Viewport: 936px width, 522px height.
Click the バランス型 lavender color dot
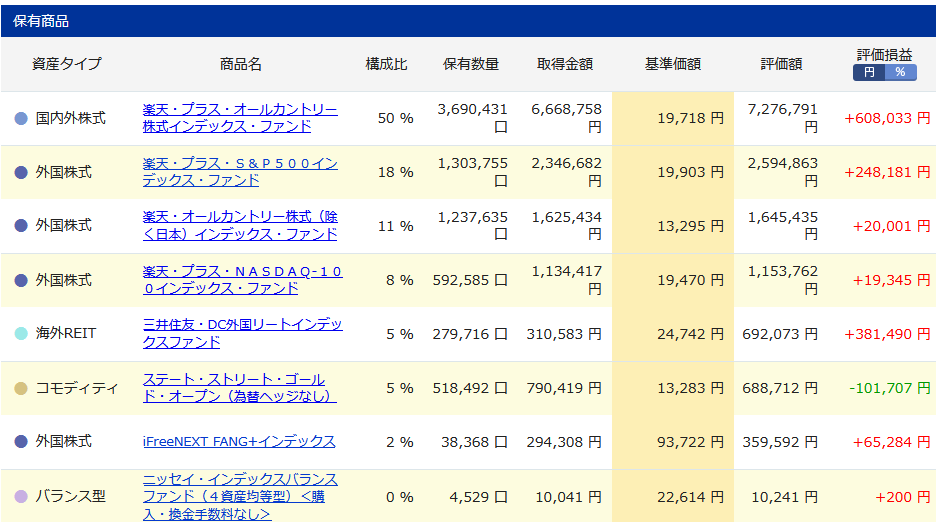pyautogui.click(x=21, y=496)
